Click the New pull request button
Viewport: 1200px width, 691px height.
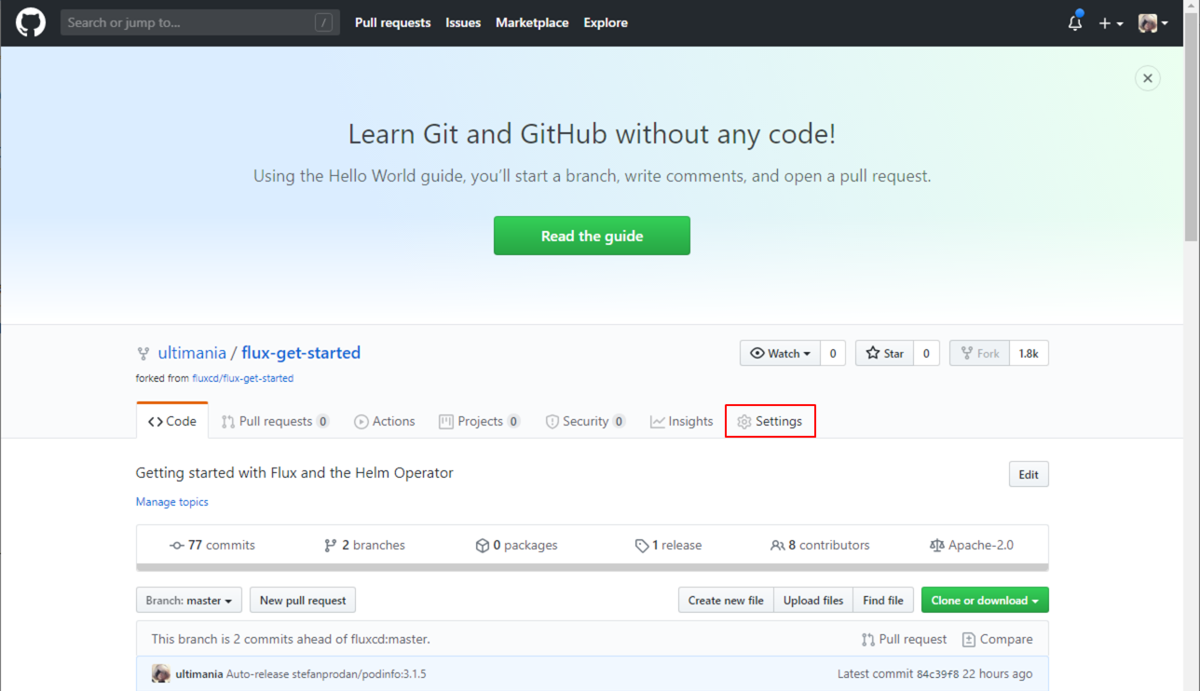click(x=302, y=600)
